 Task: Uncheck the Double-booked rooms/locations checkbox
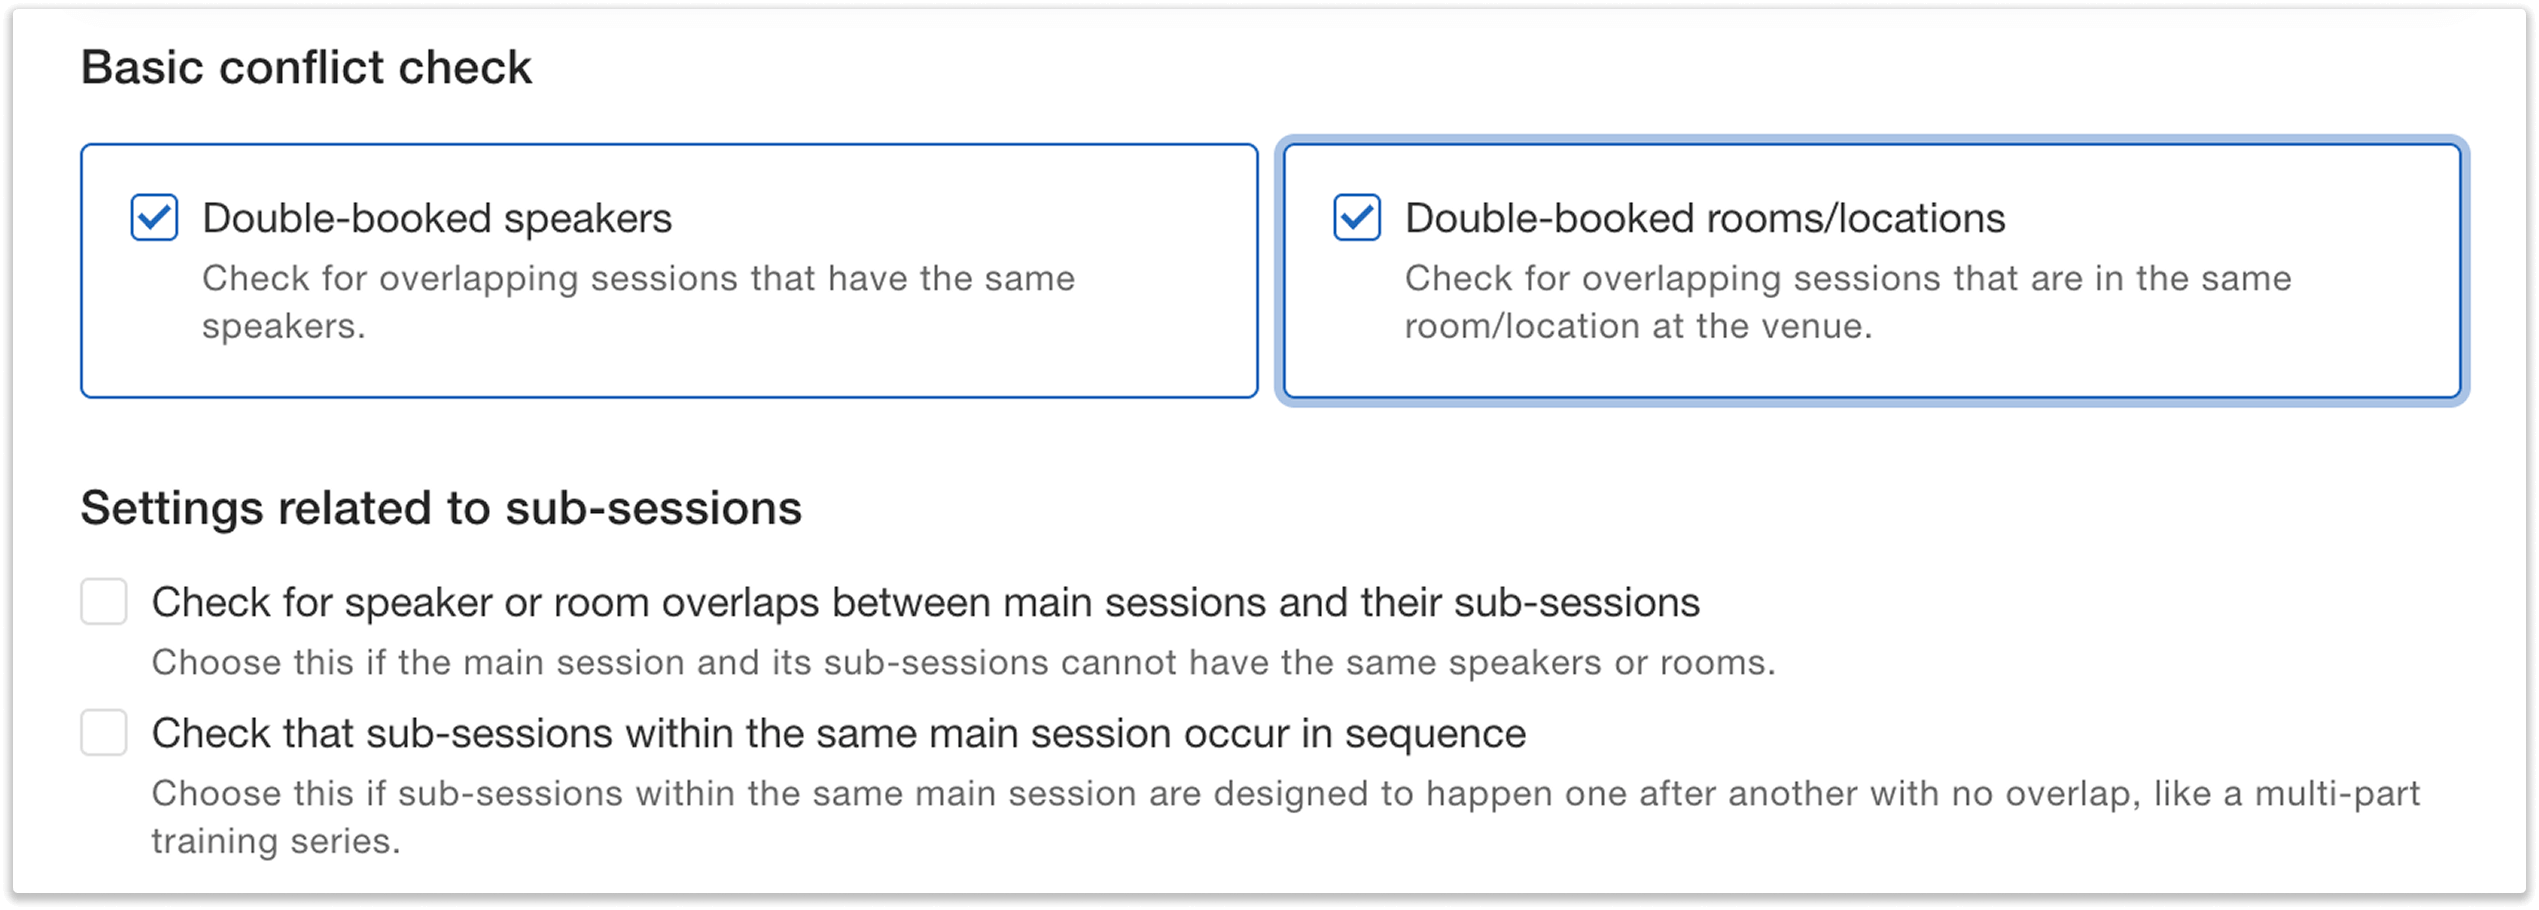point(1357,218)
